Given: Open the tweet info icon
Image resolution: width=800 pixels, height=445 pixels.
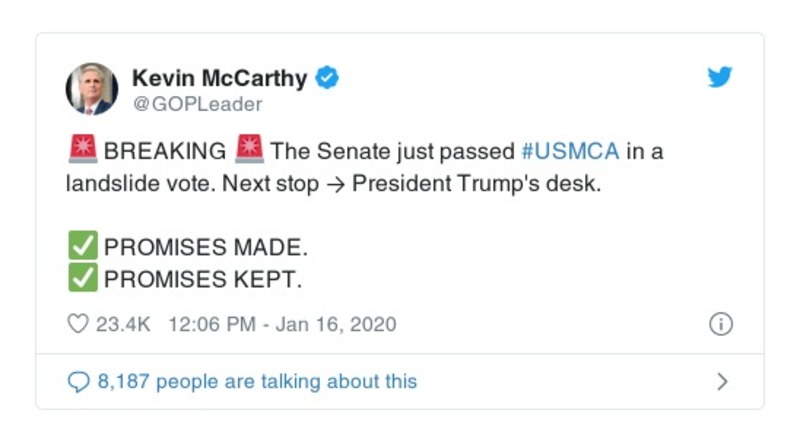Looking at the screenshot, I should [x=720, y=324].
